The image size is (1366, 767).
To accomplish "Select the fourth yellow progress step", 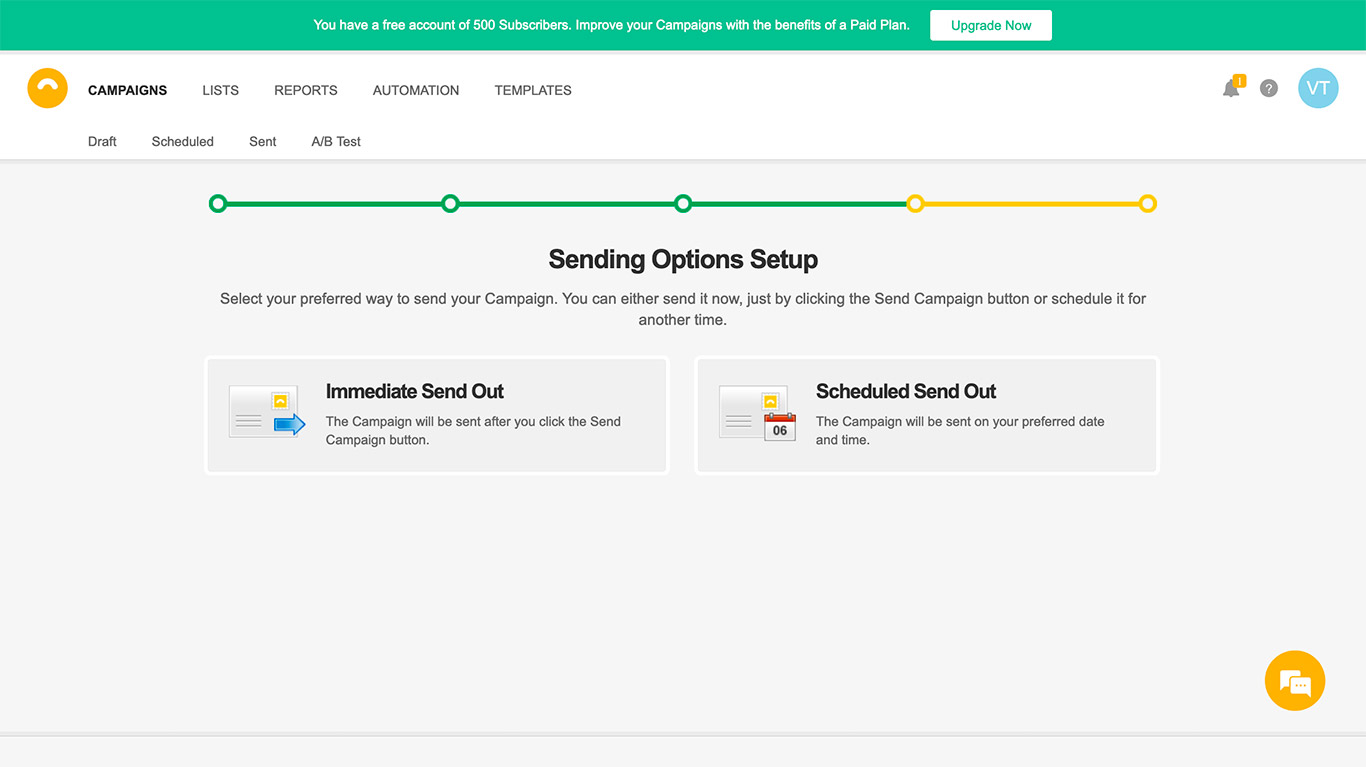I will (915, 204).
